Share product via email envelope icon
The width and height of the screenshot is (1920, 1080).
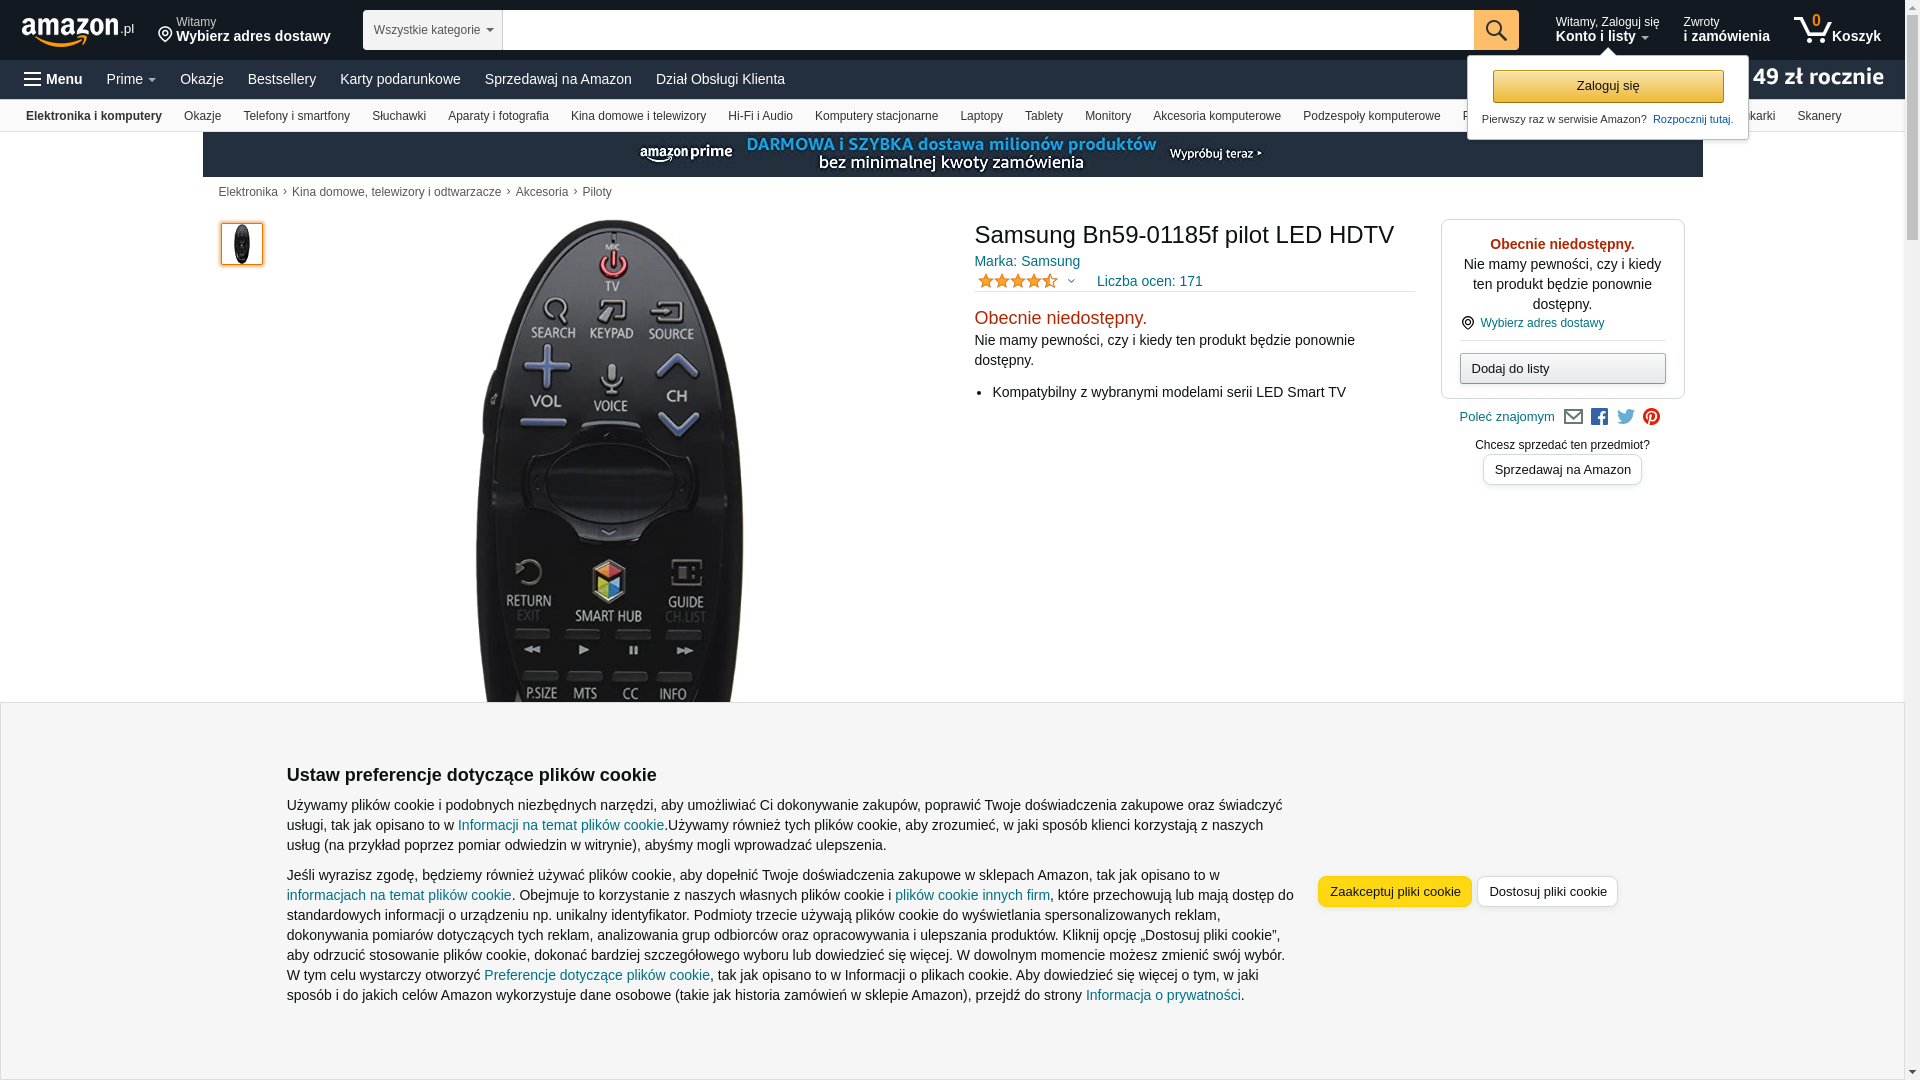pos(1573,417)
